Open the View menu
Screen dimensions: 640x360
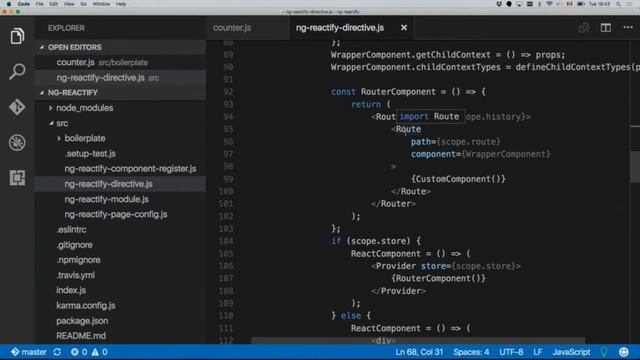69,4
